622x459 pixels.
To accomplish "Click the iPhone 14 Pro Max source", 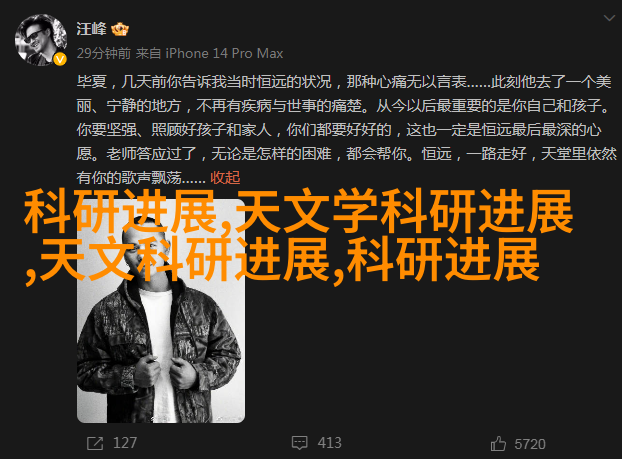I will 224,53.
